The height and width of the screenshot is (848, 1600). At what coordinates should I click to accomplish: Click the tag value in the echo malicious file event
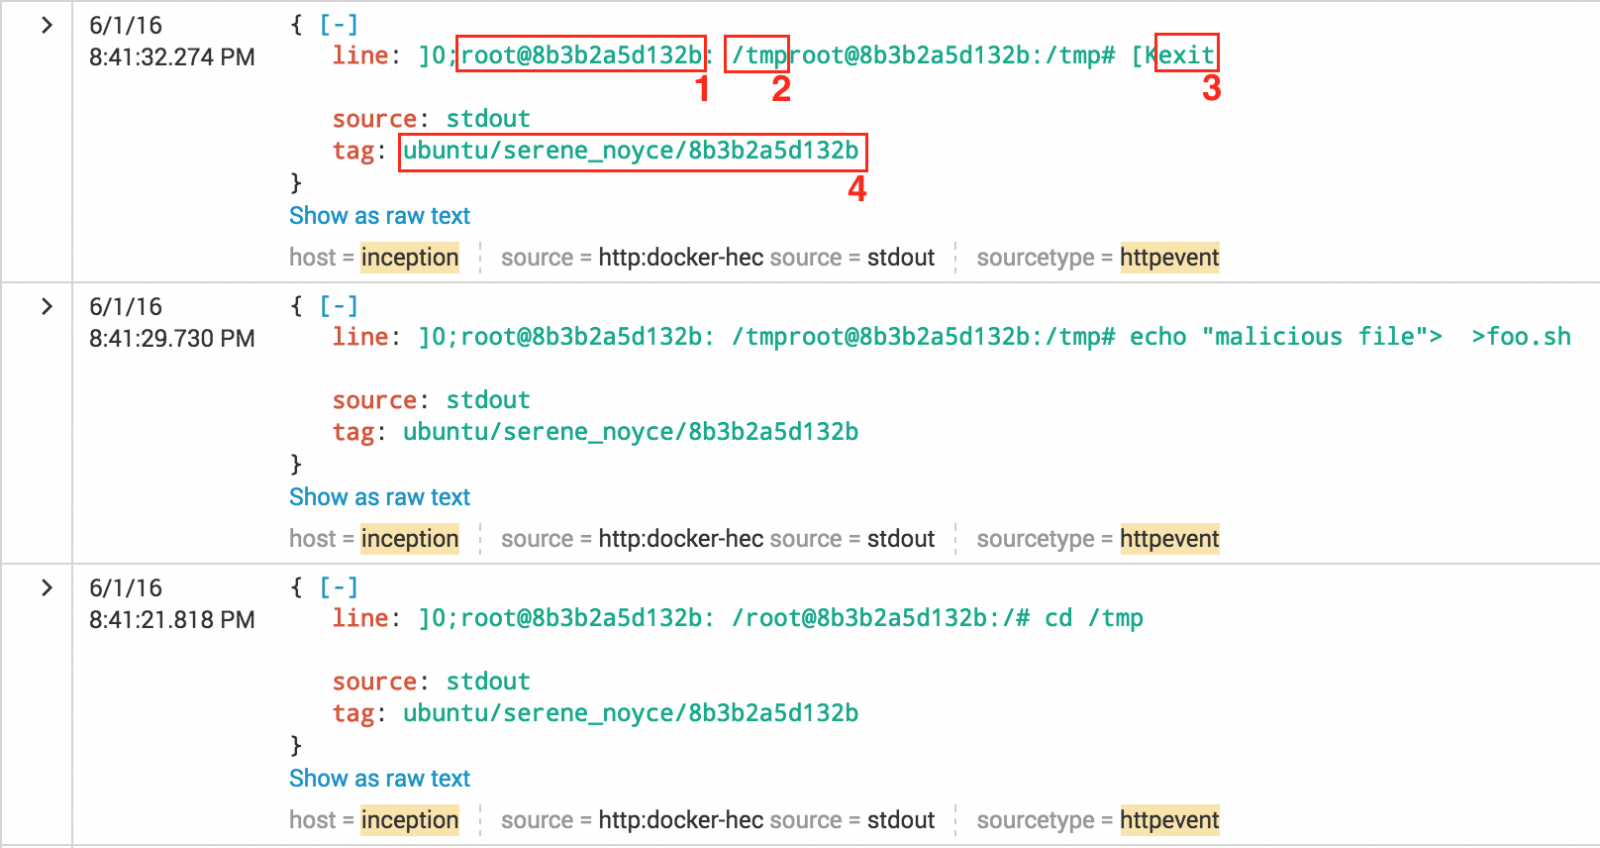coord(631,432)
